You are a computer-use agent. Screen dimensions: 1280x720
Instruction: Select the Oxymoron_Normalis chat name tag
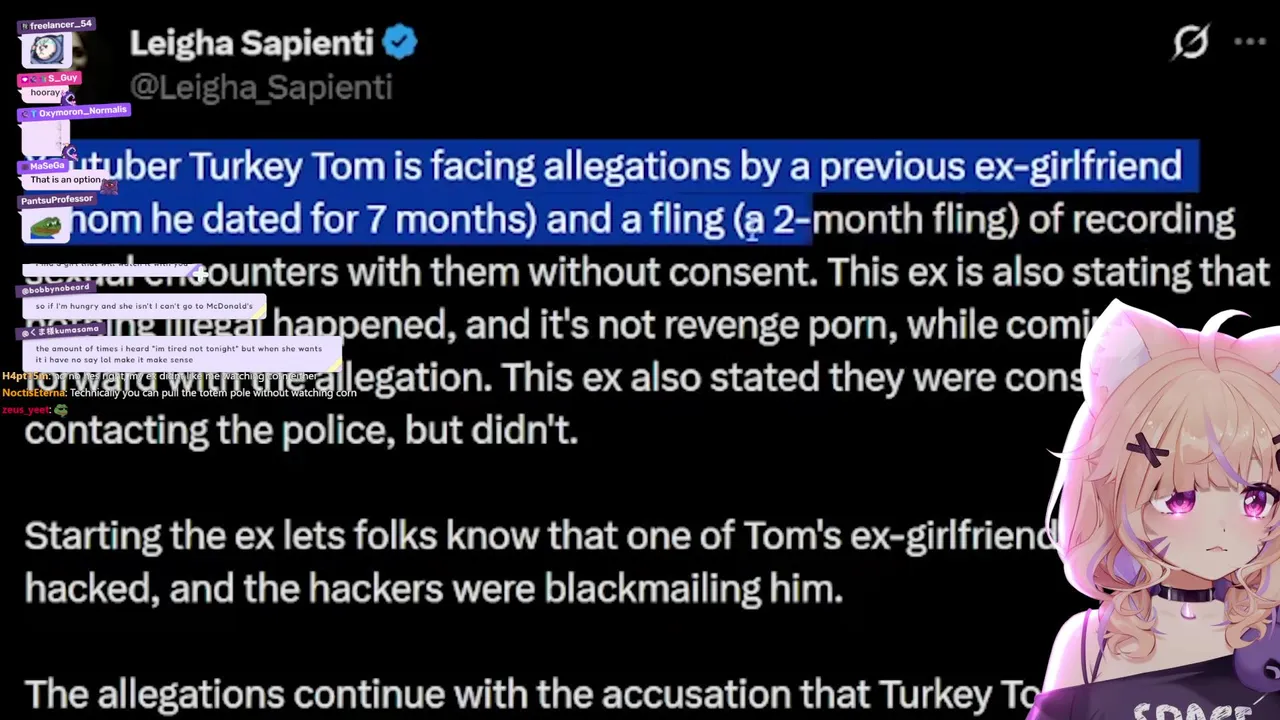pyautogui.click(x=78, y=111)
